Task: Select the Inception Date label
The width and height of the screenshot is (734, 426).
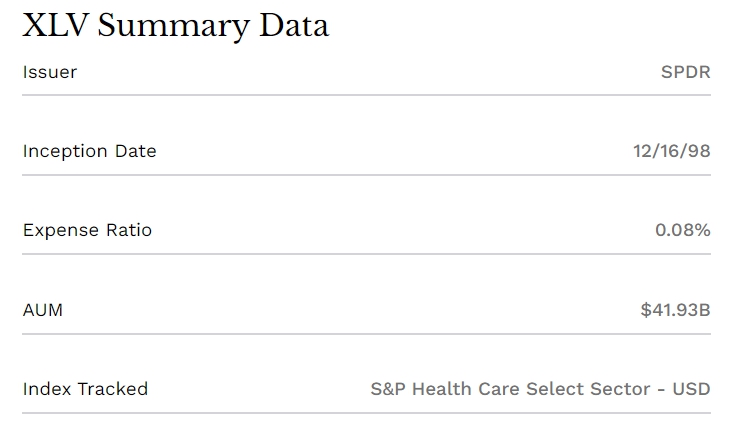Action: click(89, 151)
